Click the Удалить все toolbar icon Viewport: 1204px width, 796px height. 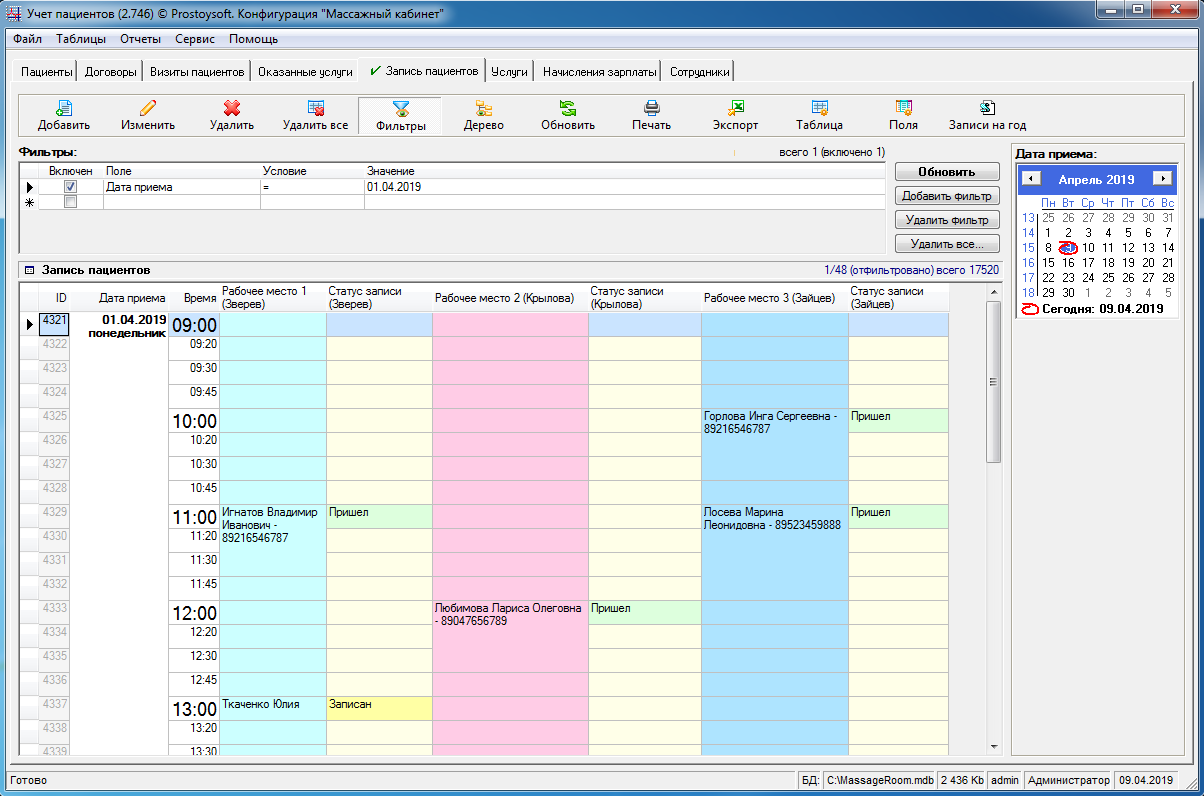315,108
